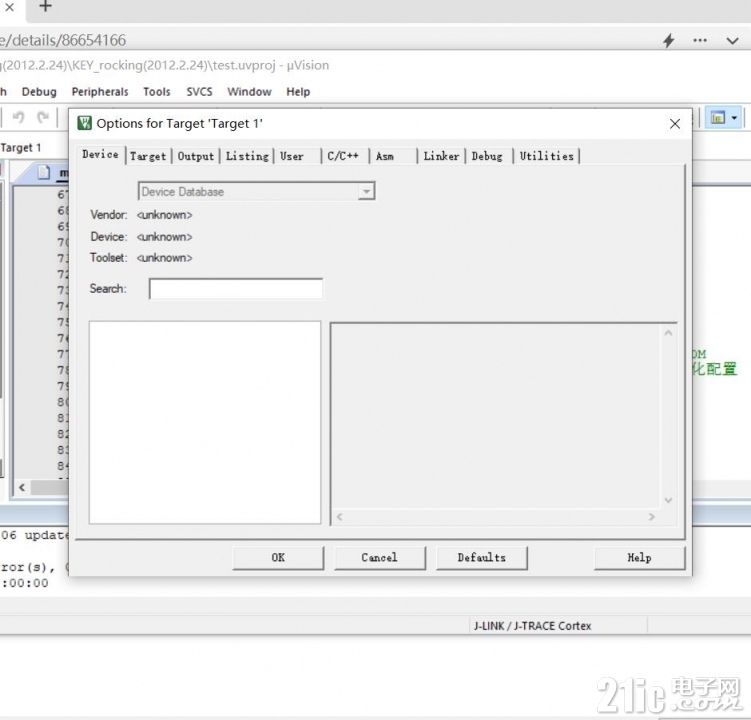
Task: Click the device list box
Action: click(205, 423)
